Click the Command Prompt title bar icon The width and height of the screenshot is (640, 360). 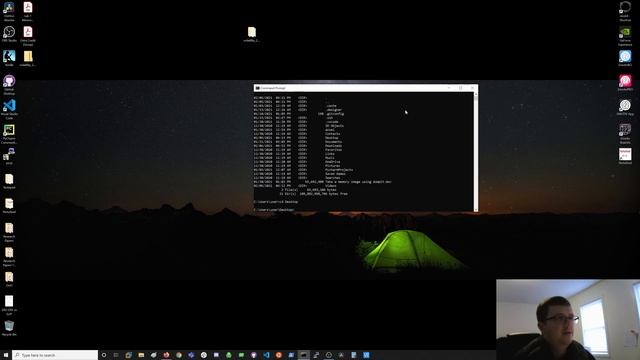[x=258, y=88]
